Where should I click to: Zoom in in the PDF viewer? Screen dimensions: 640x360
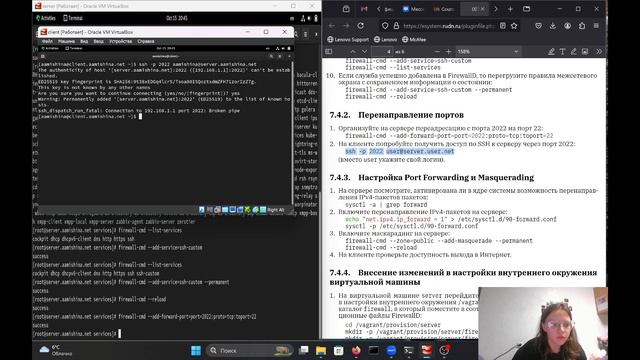click(449, 51)
